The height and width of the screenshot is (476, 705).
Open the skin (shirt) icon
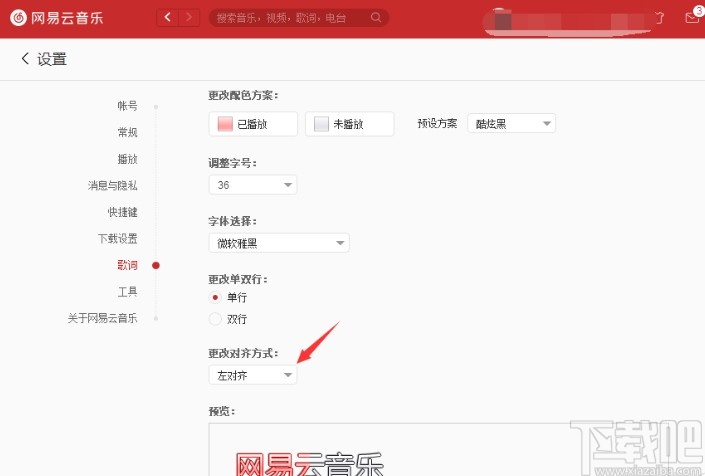[659, 18]
